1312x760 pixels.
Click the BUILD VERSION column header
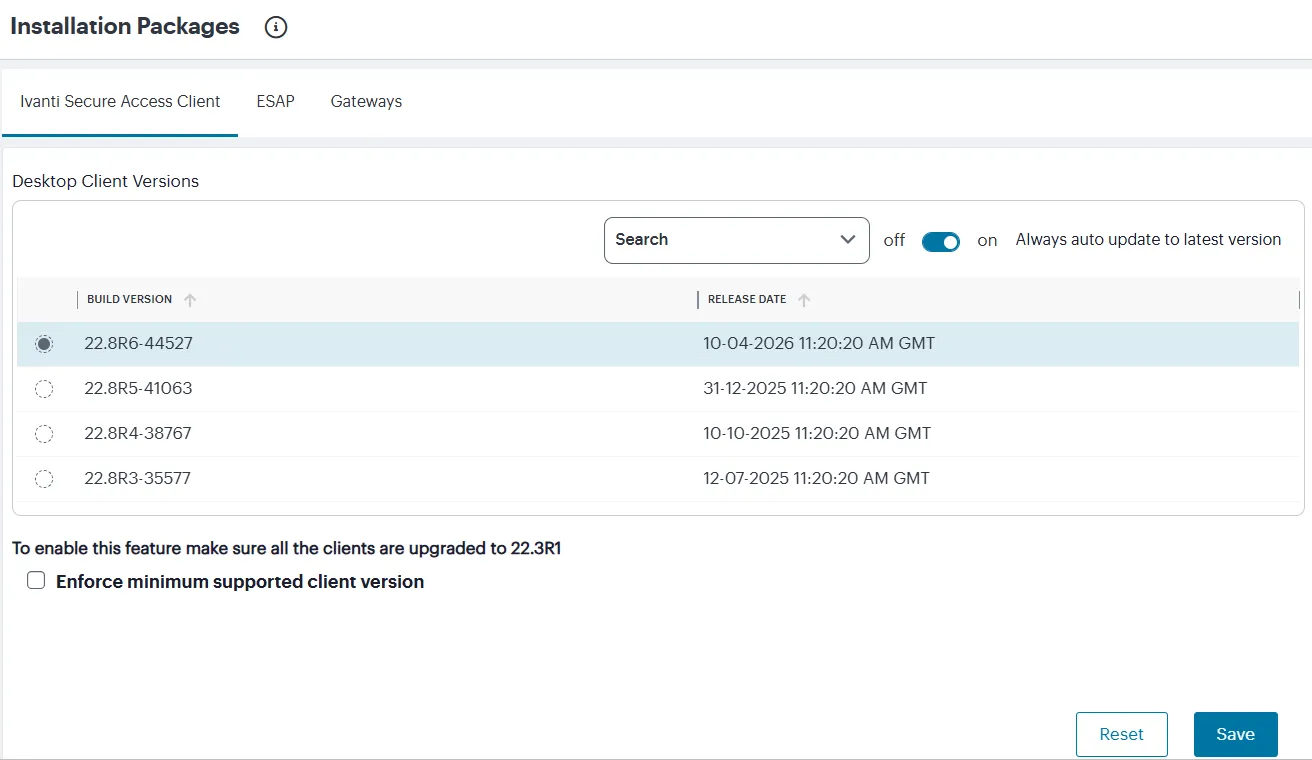129,300
